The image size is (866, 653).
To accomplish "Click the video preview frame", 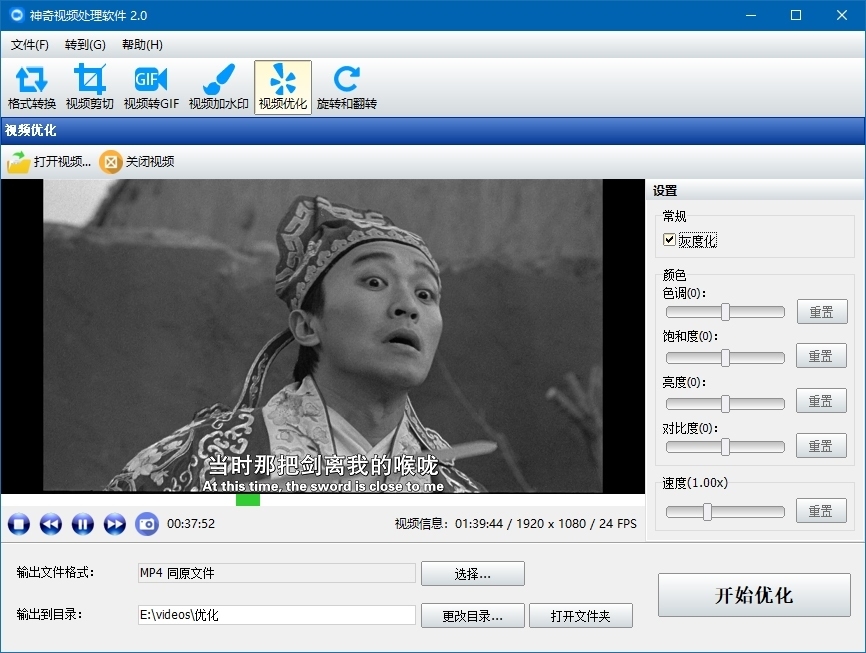I will [323, 336].
